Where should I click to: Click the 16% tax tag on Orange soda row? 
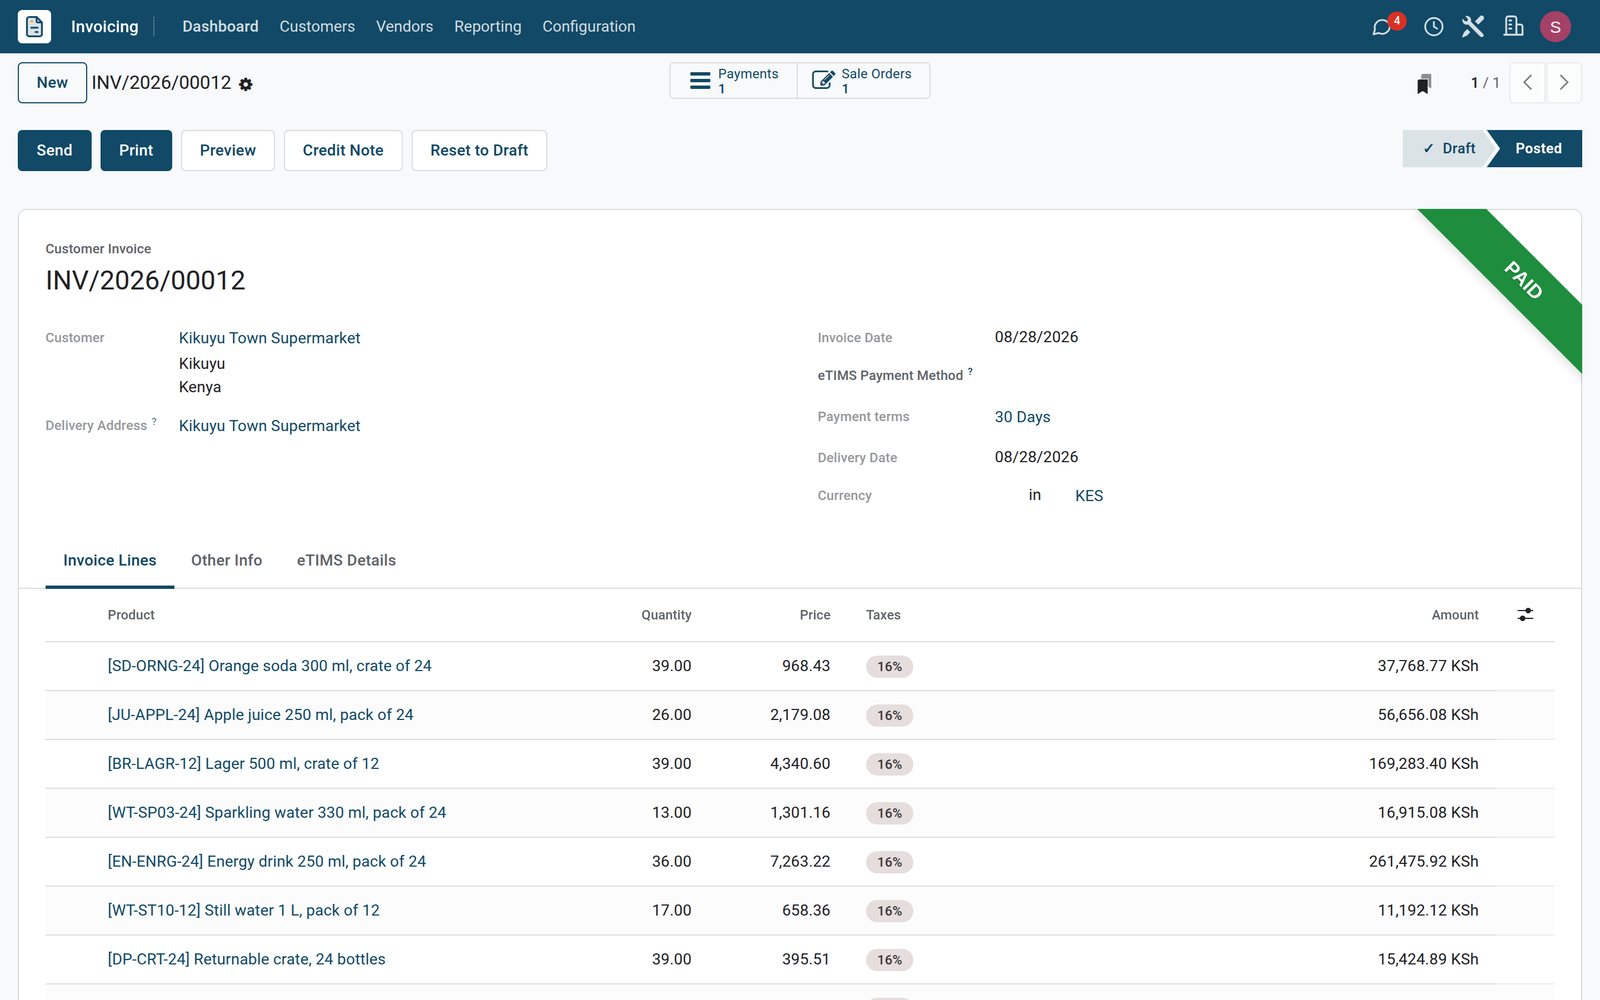coord(890,667)
